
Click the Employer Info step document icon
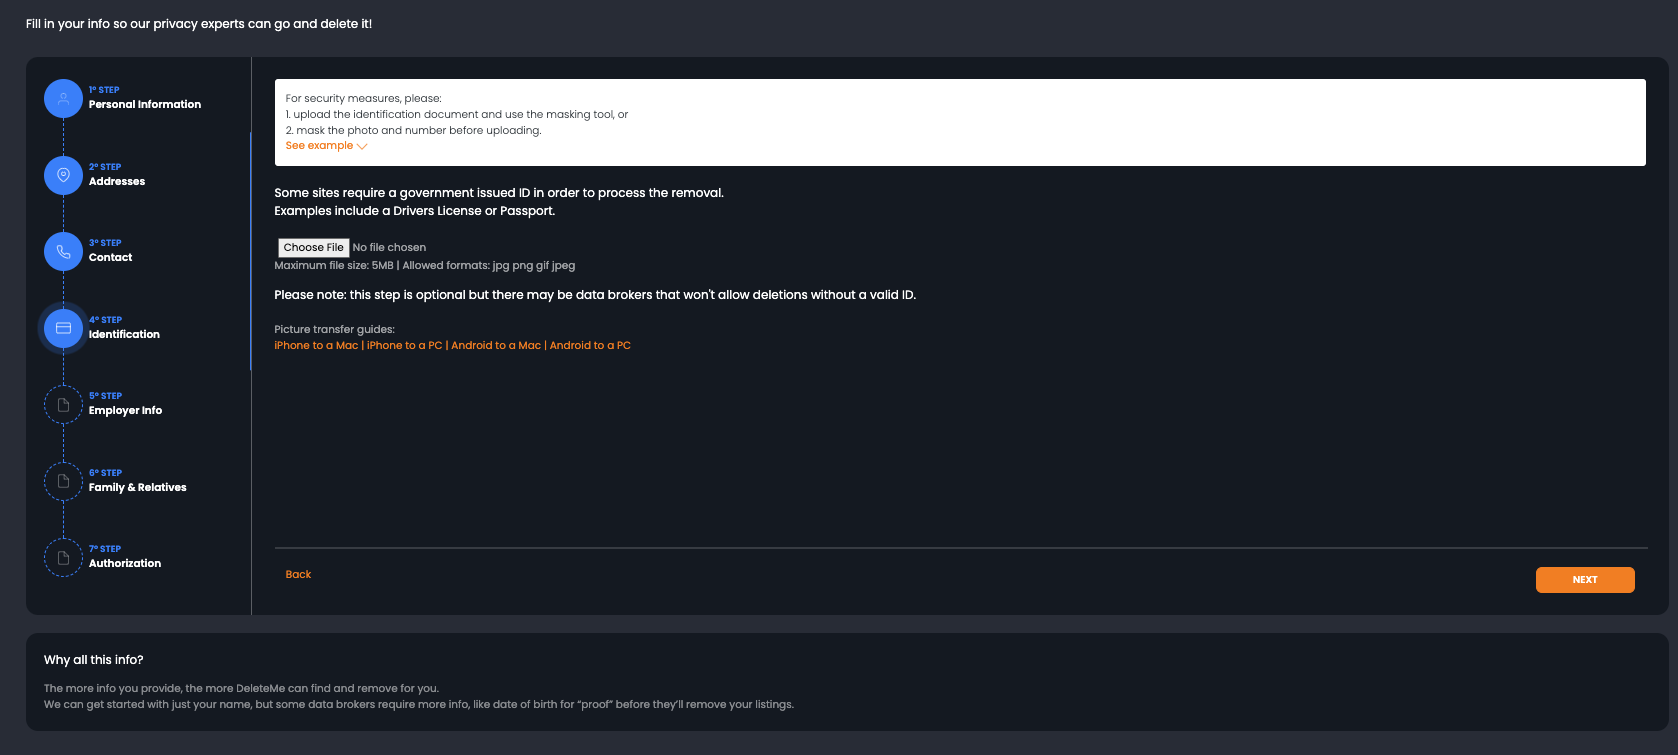click(63, 405)
